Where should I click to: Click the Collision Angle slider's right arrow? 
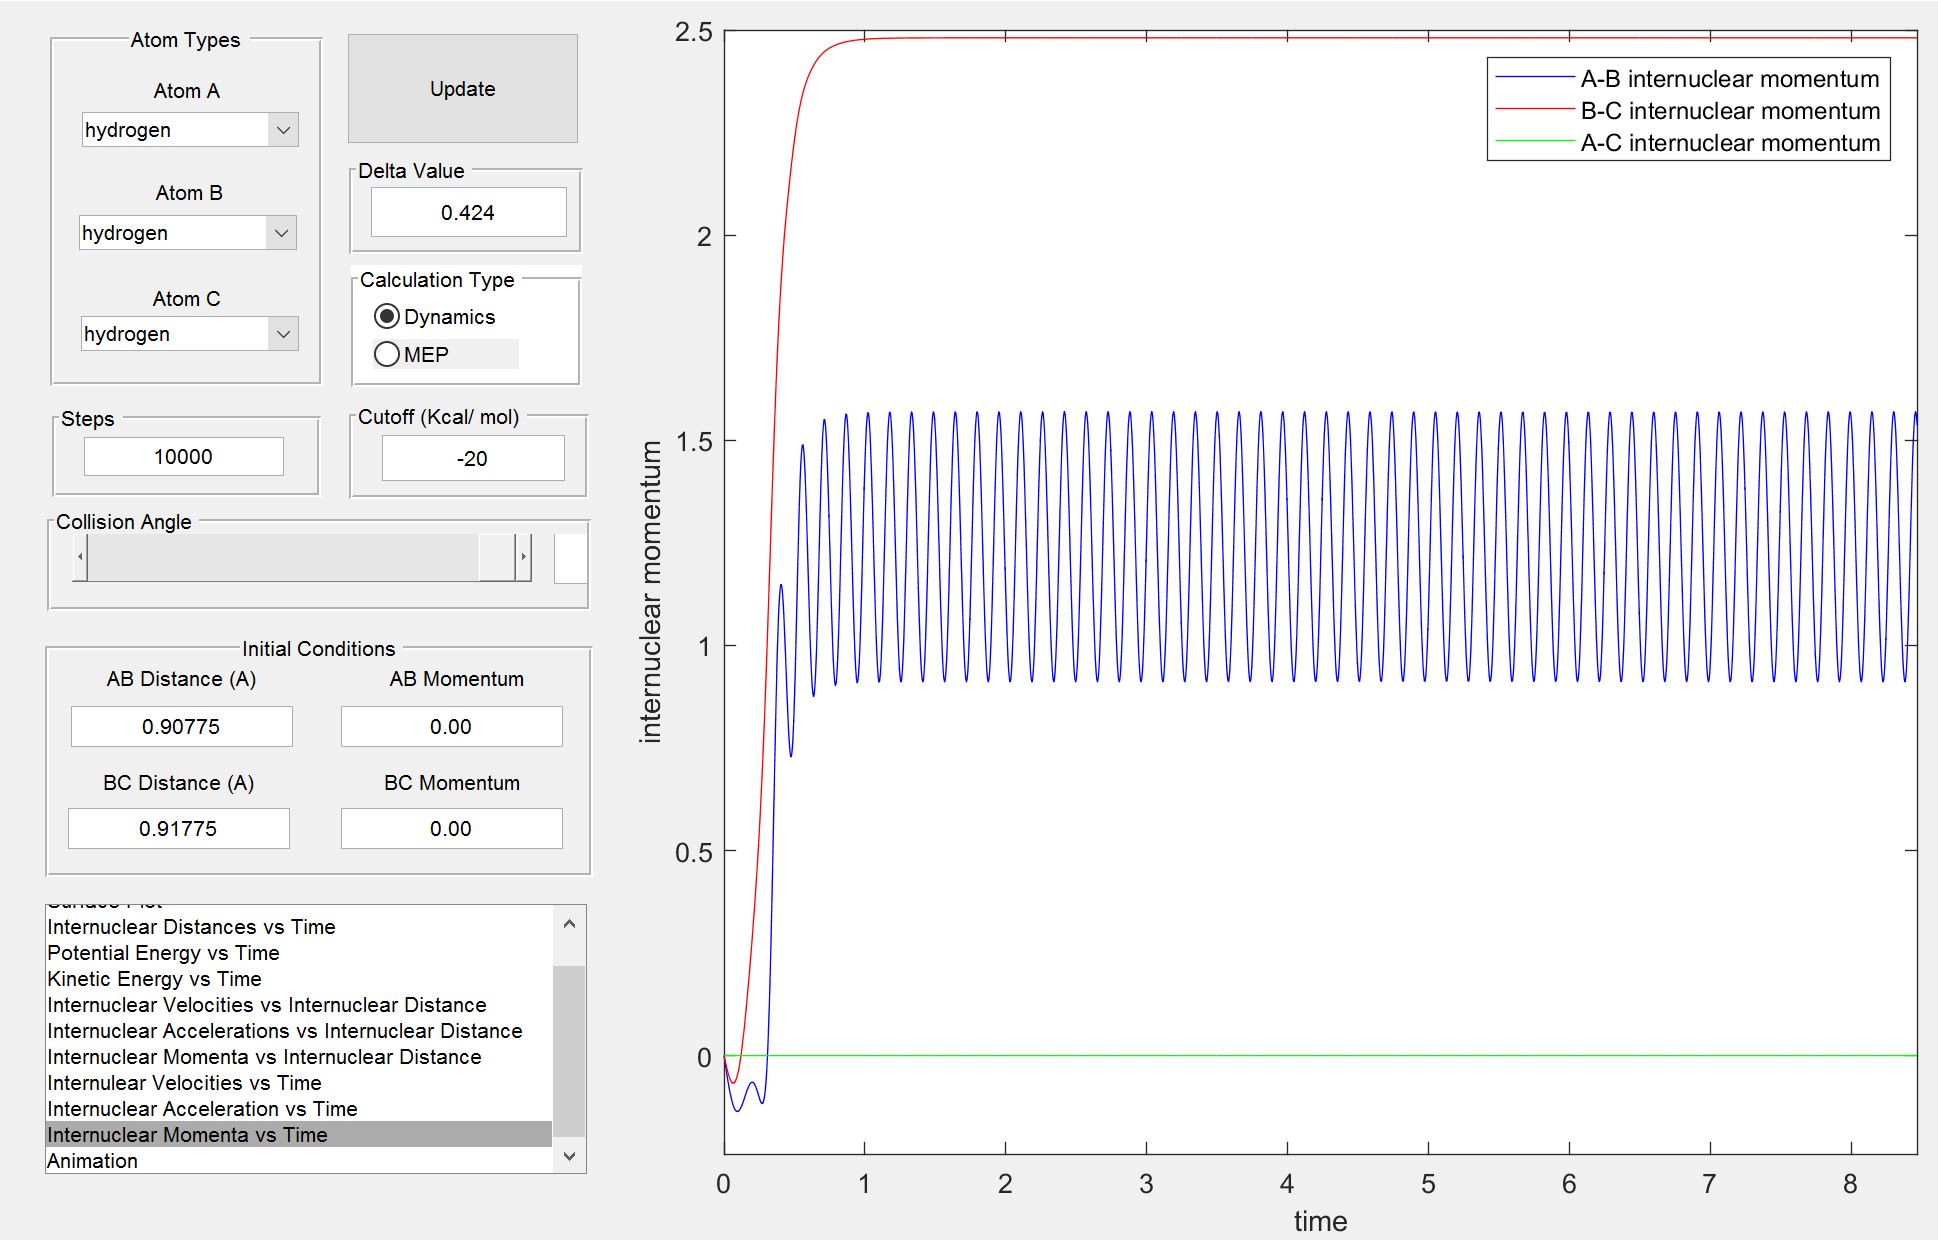pos(522,557)
